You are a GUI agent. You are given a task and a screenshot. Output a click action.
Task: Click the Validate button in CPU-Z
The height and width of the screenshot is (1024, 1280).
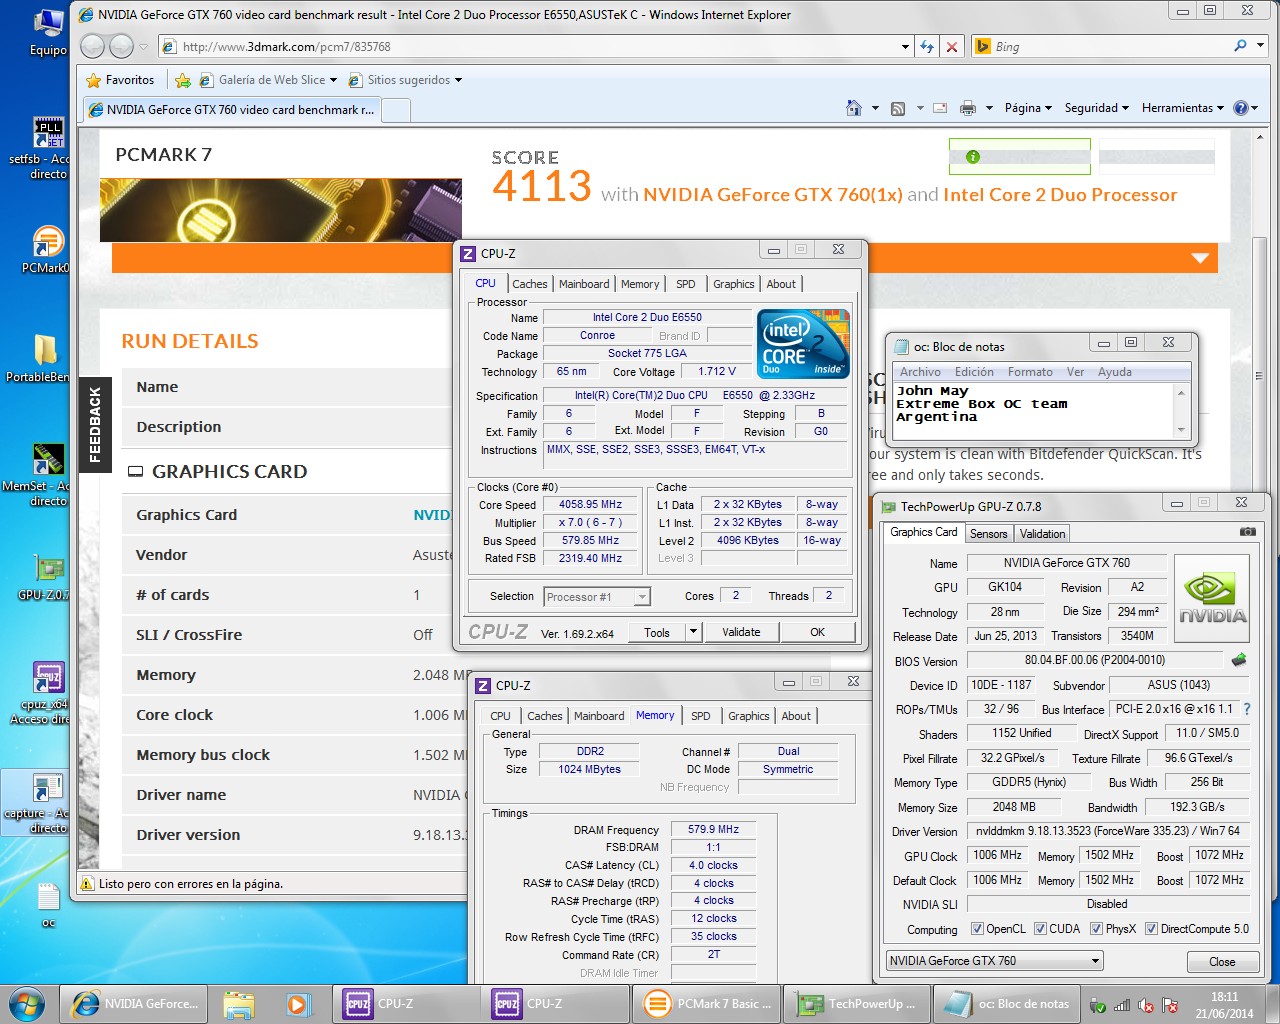click(x=741, y=632)
